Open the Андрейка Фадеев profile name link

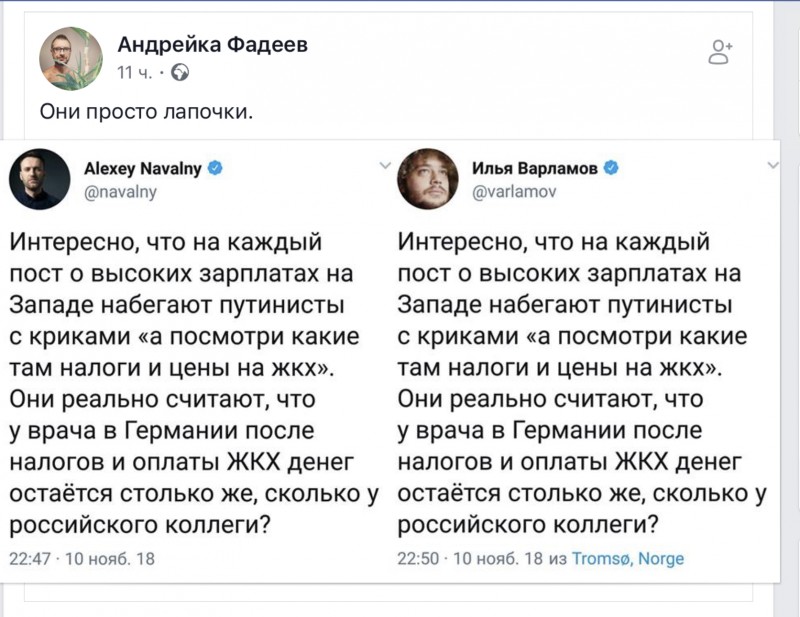213,44
